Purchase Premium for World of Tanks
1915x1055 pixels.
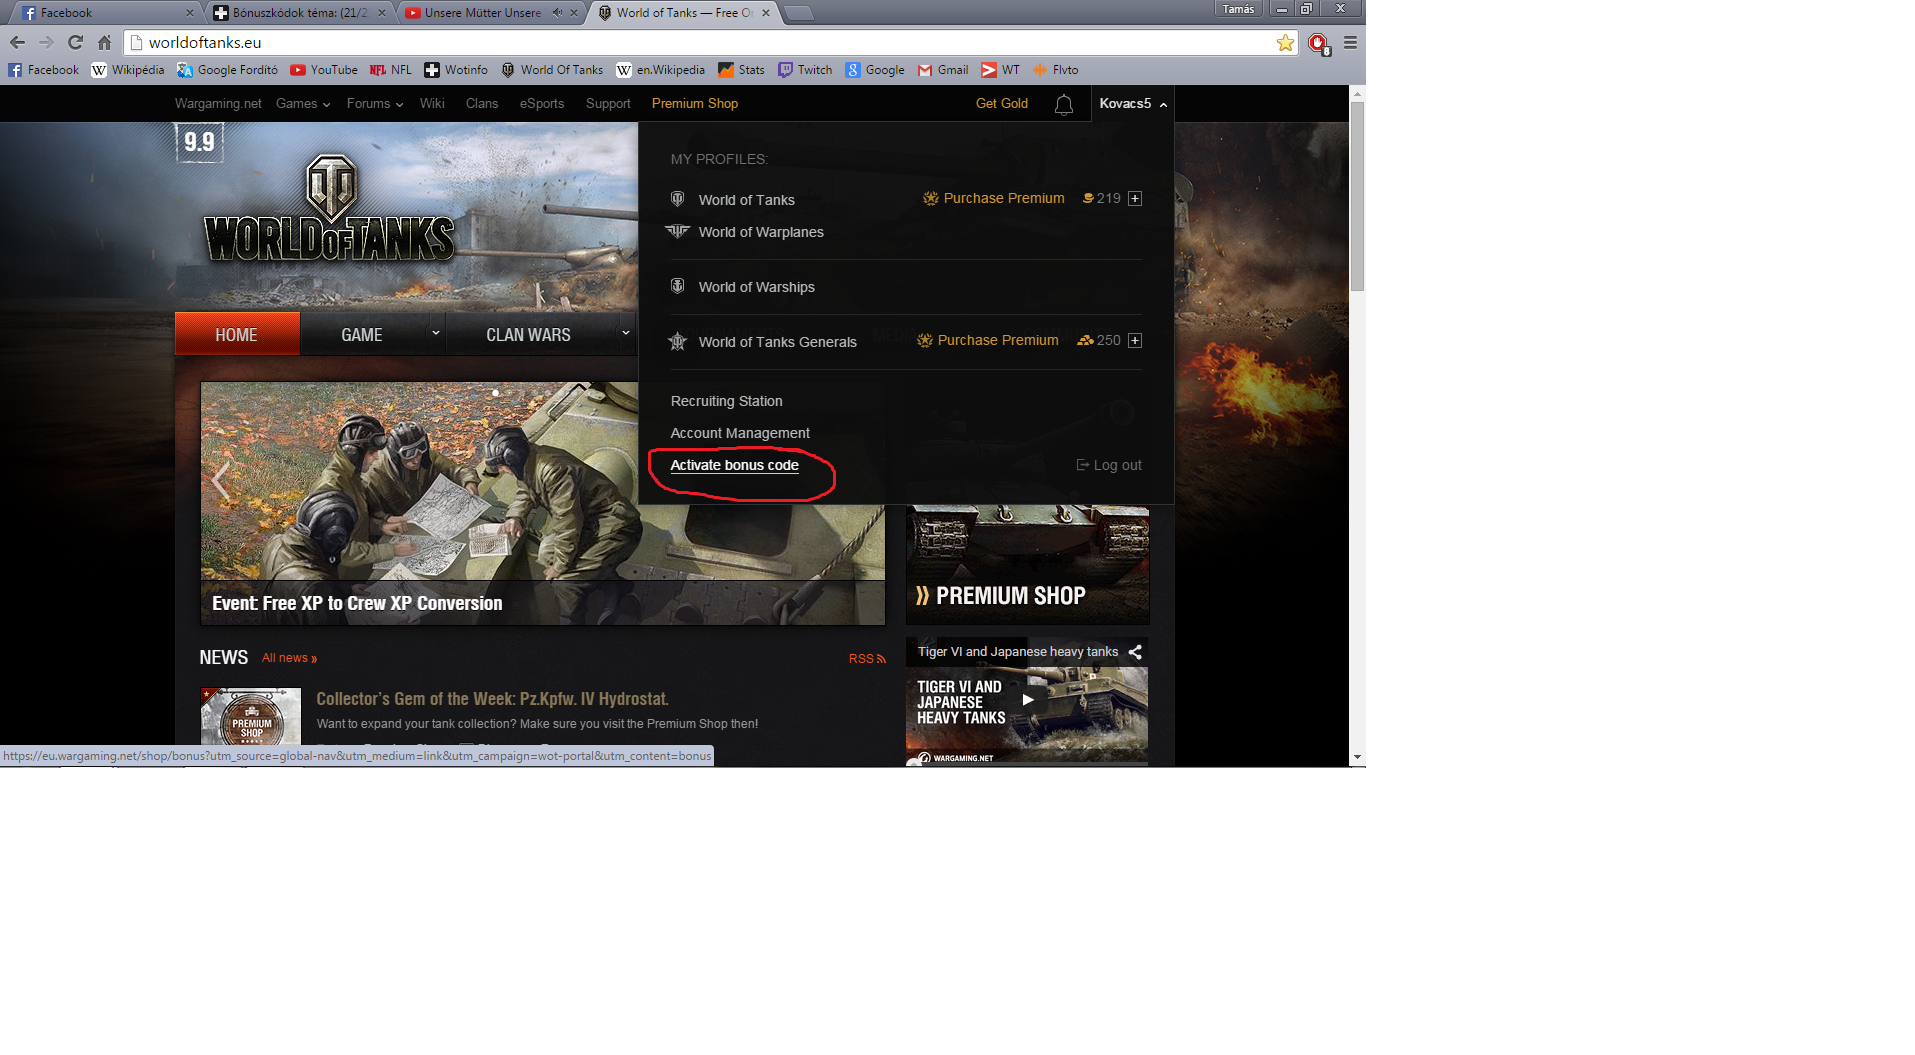[994, 198]
